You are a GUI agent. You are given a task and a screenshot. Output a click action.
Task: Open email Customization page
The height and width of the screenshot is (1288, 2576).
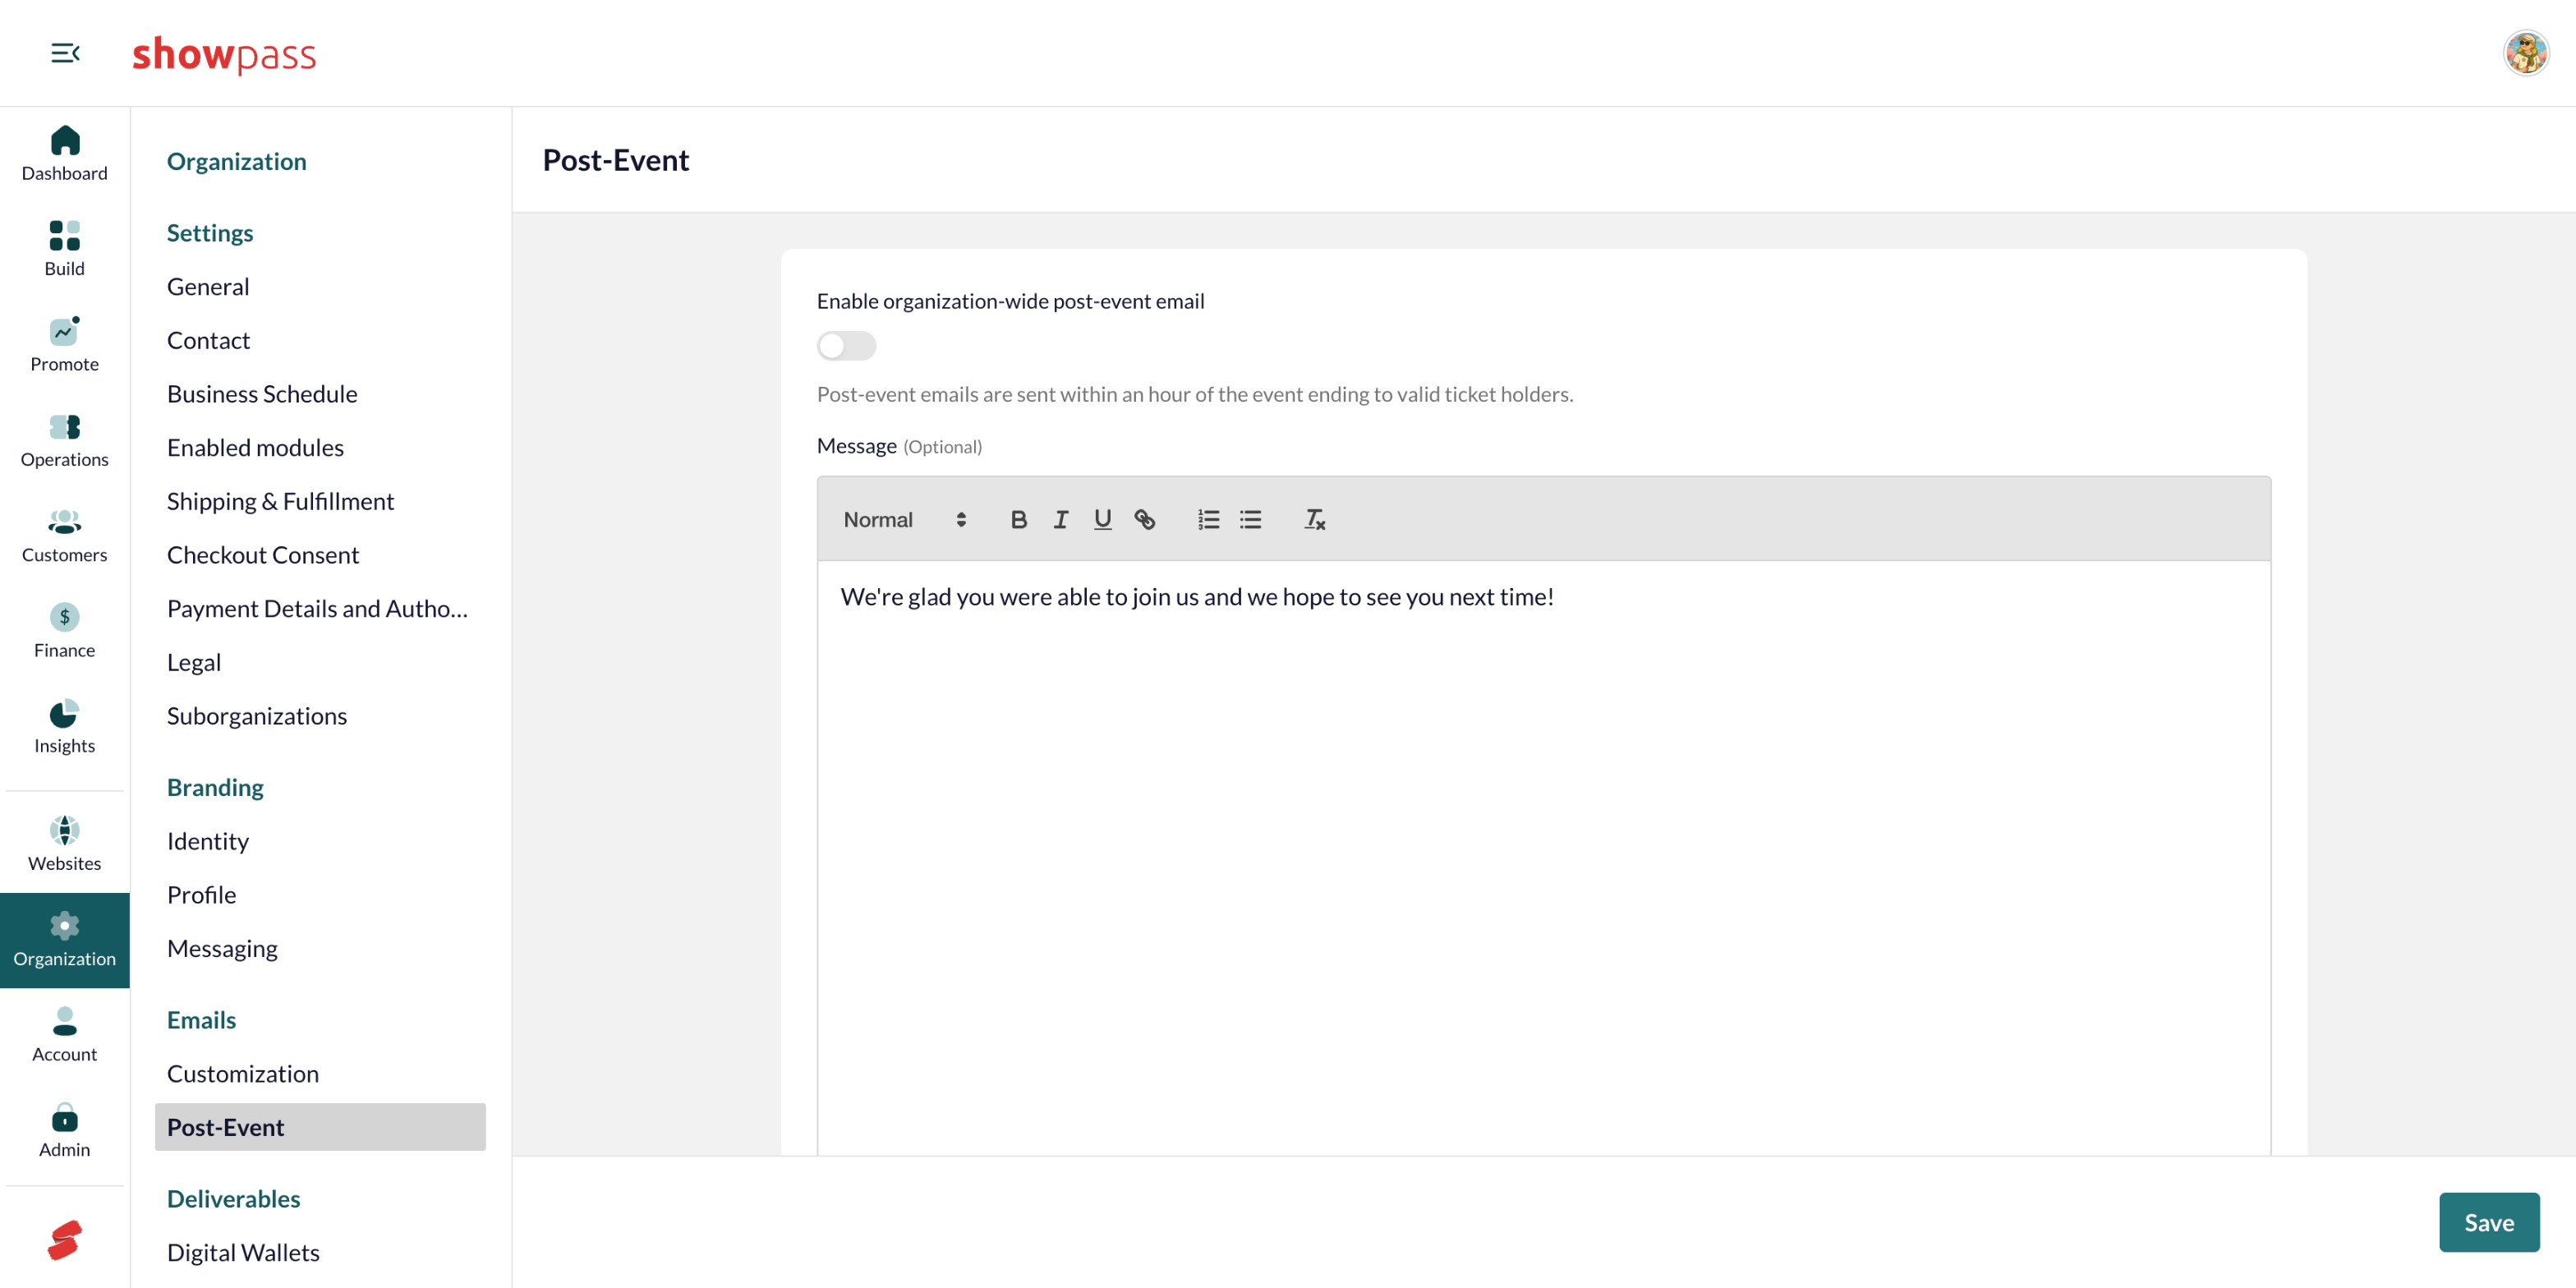click(243, 1073)
